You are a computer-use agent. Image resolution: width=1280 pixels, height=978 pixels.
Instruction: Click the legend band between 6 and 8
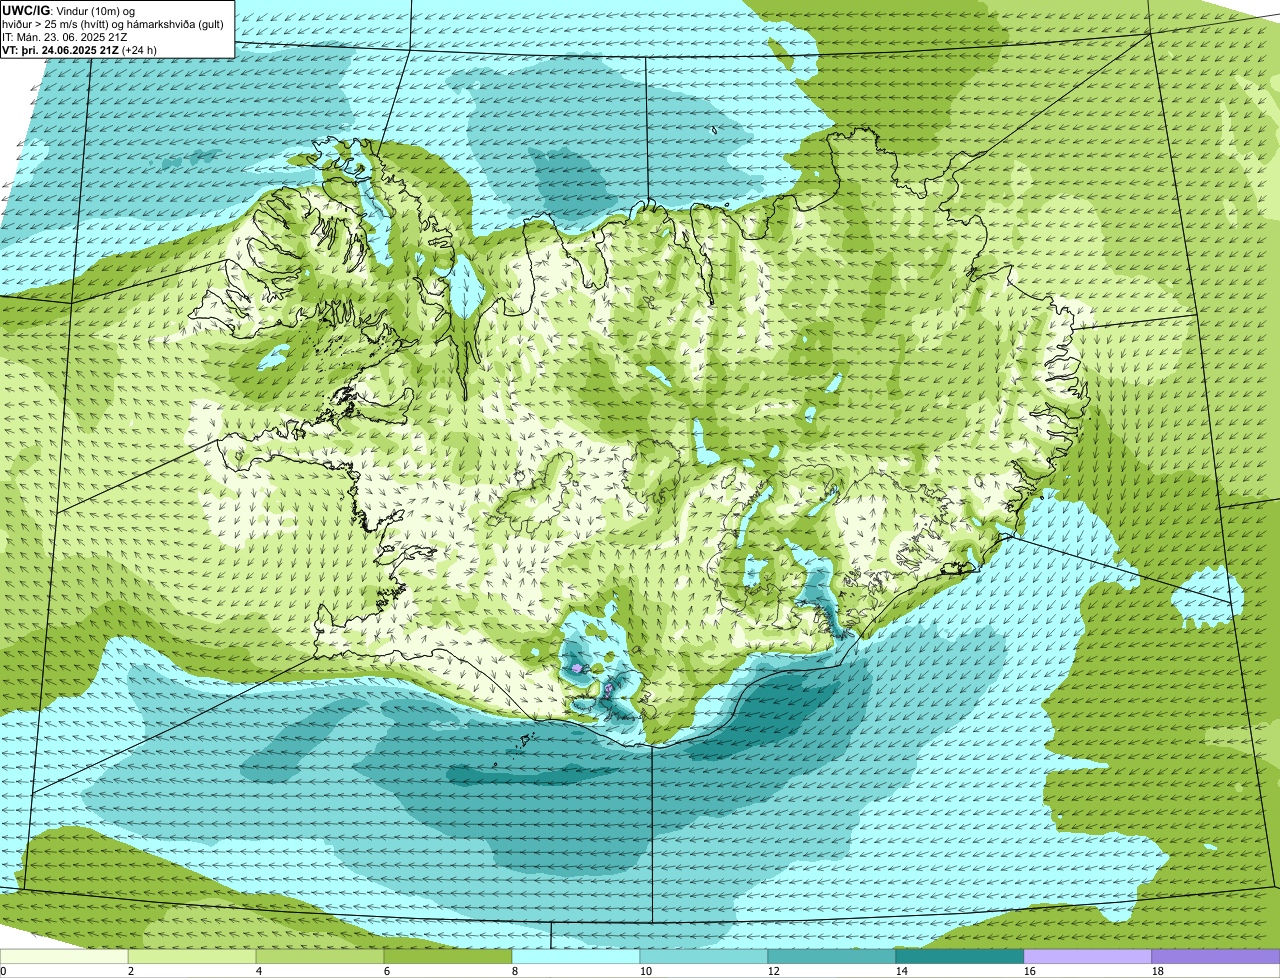(x=448, y=956)
